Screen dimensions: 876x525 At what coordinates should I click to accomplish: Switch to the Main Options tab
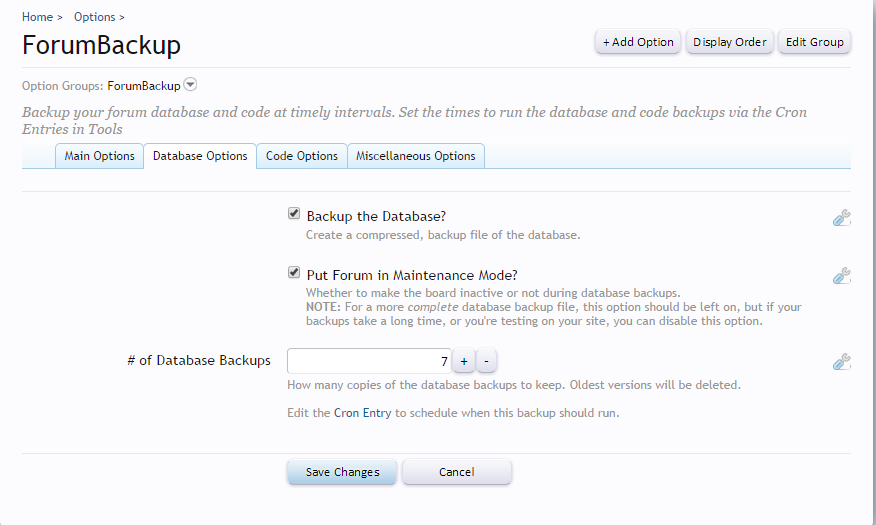(99, 156)
